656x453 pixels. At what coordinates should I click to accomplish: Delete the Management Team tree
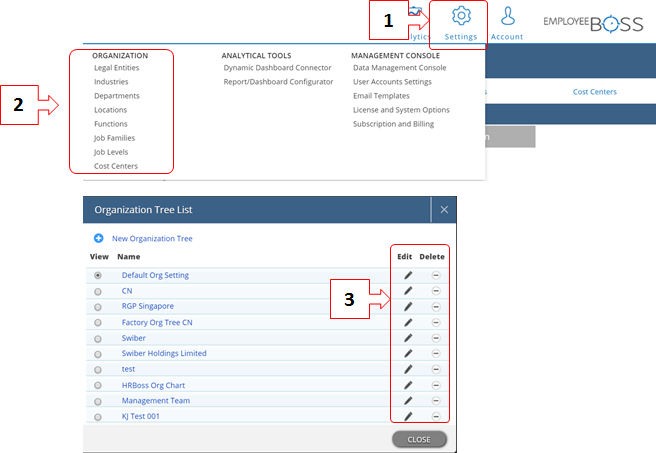pos(436,401)
